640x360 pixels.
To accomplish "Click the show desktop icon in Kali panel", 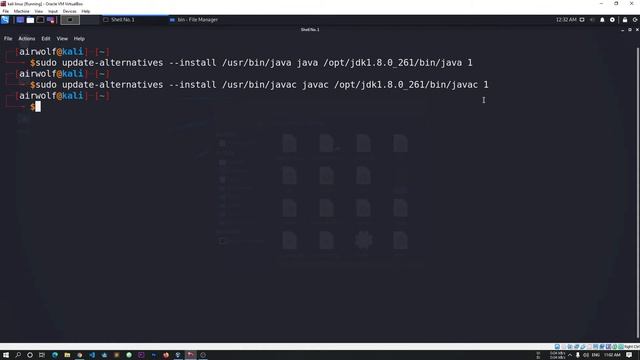I will pyautogui.click(x=20, y=20).
